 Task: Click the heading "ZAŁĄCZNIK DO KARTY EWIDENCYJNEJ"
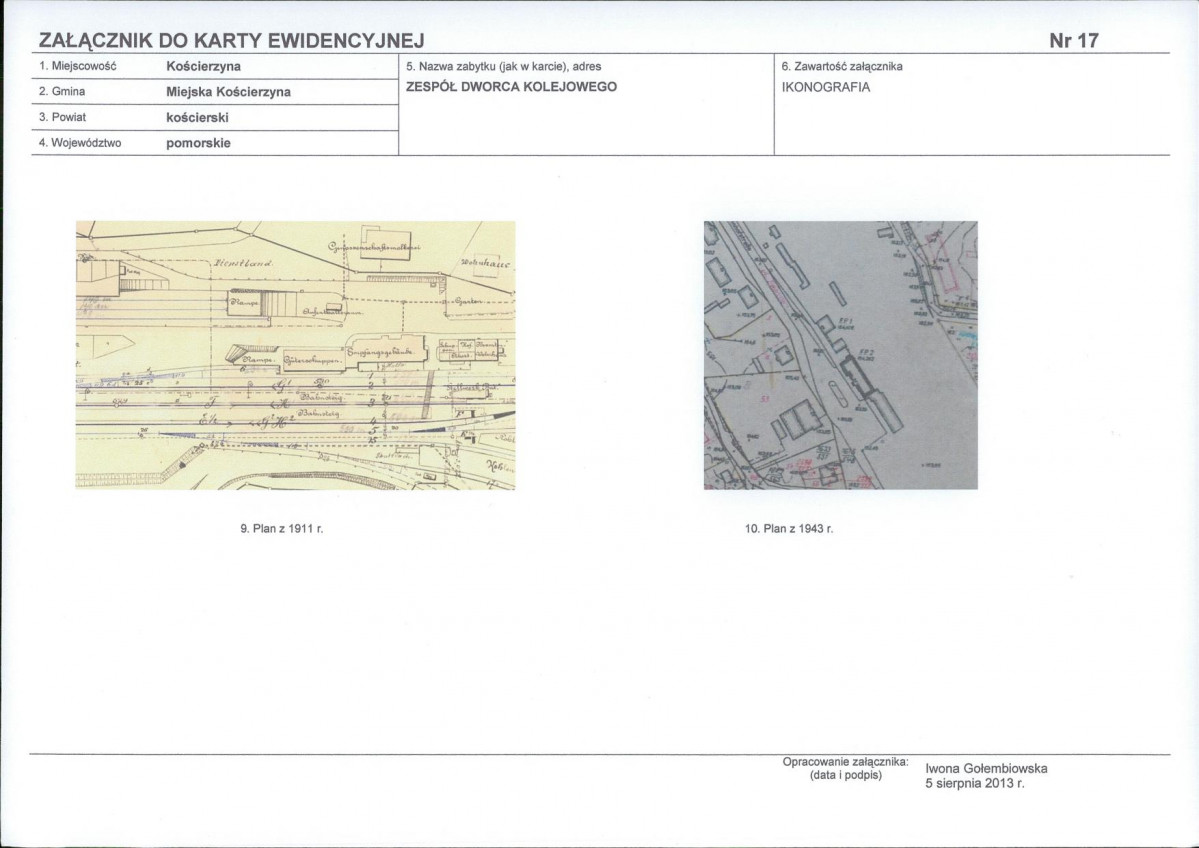[231, 41]
